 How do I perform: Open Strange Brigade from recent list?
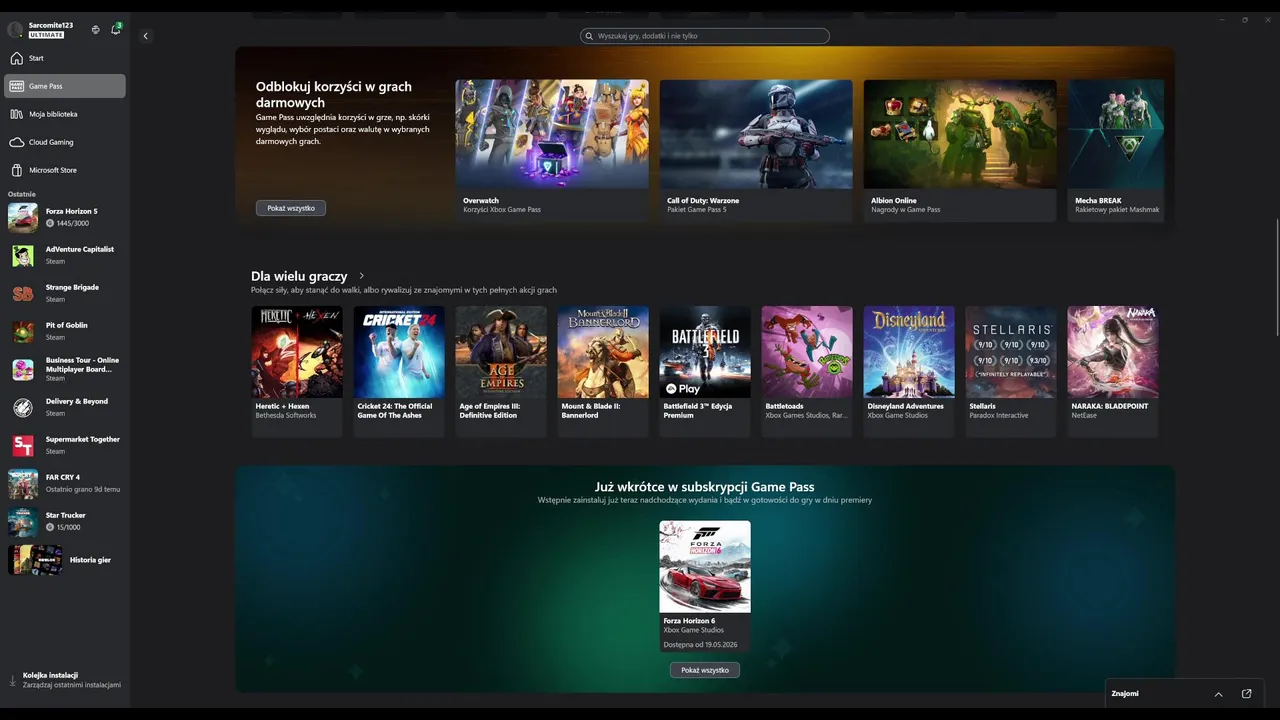65,293
